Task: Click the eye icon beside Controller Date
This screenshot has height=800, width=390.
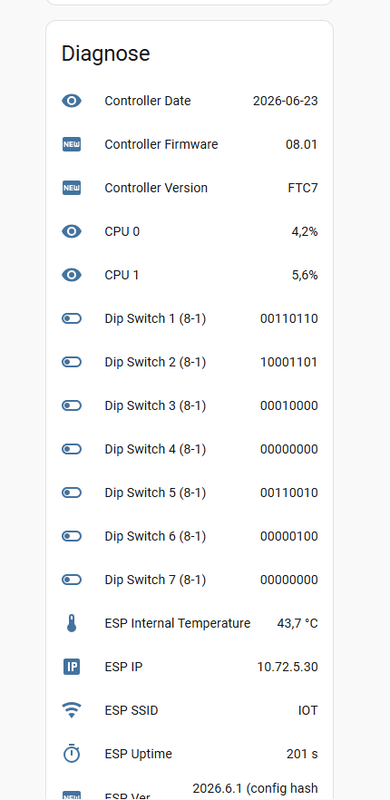Action: coord(71,101)
